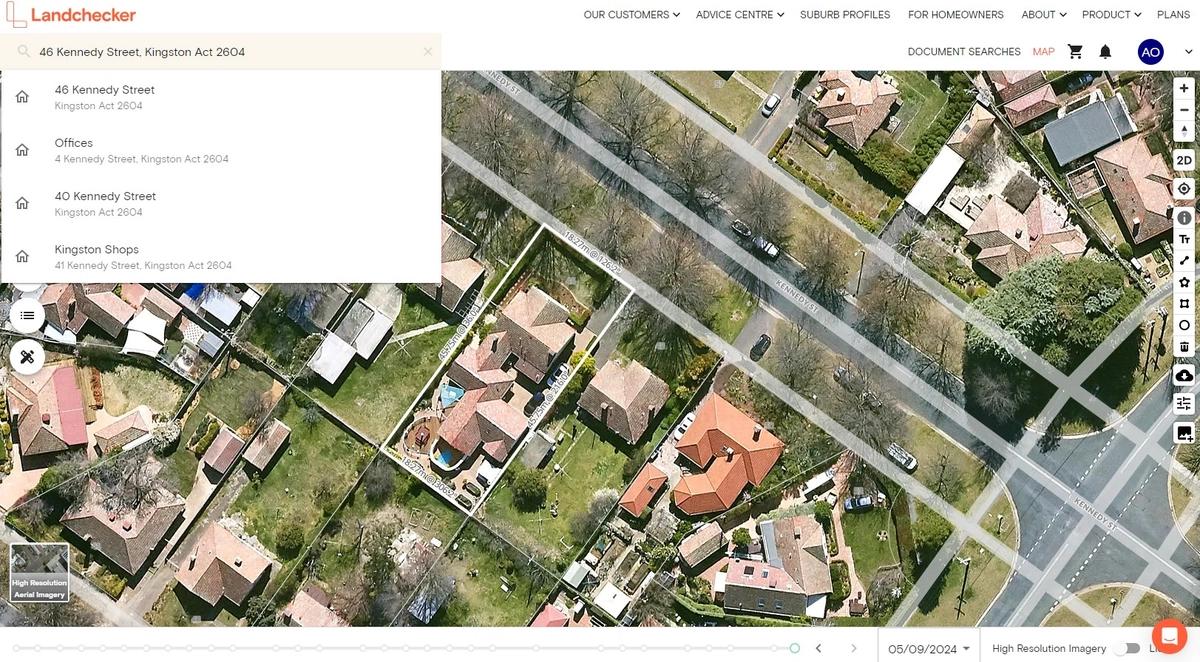This screenshot has height=662, width=1200.
Task: Open the layer adjustment sliders icon
Action: 1184,403
